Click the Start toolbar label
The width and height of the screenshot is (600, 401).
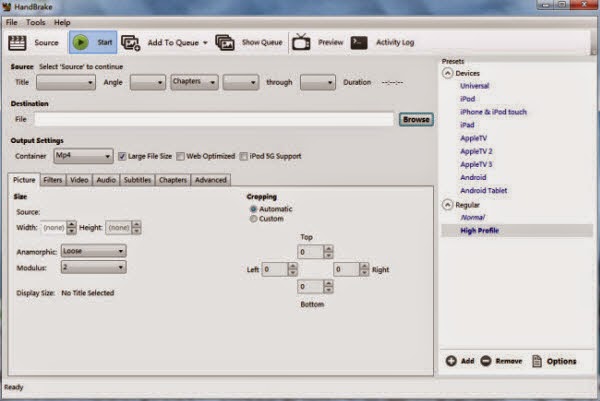(x=104, y=42)
